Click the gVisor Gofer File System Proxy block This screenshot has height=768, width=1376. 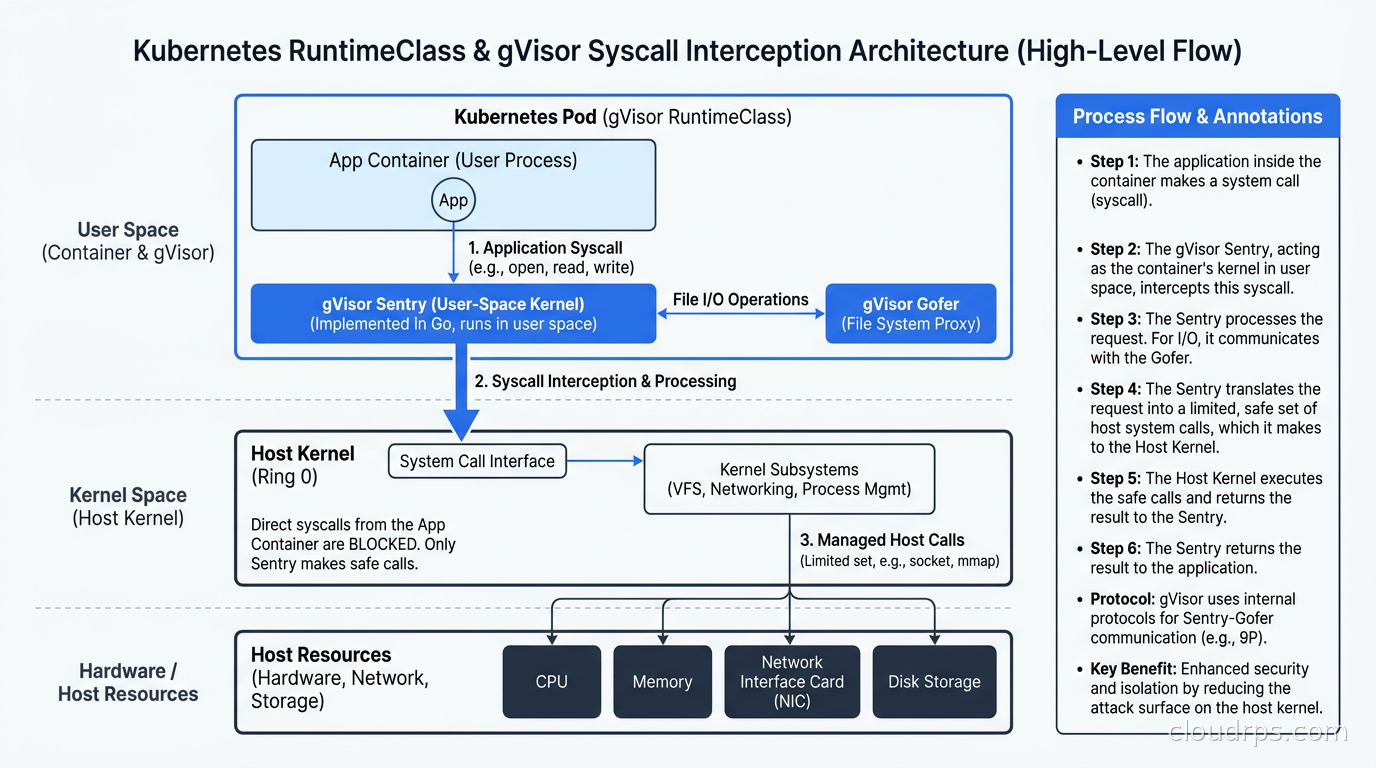pyautogui.click(x=911, y=313)
